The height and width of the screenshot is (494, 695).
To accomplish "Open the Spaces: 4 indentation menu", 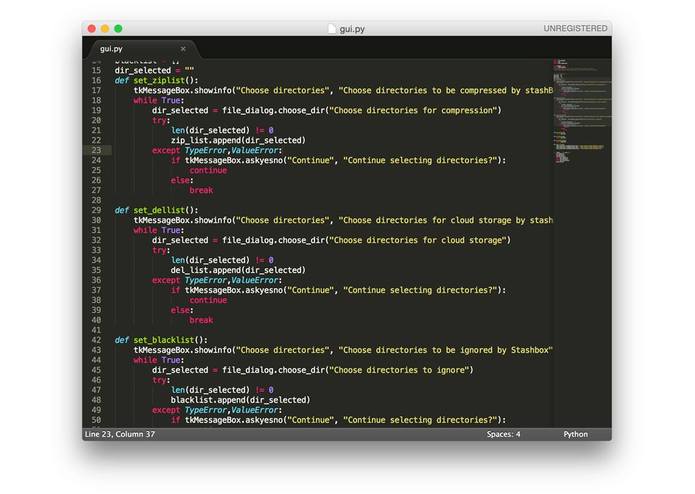I will coord(504,434).
